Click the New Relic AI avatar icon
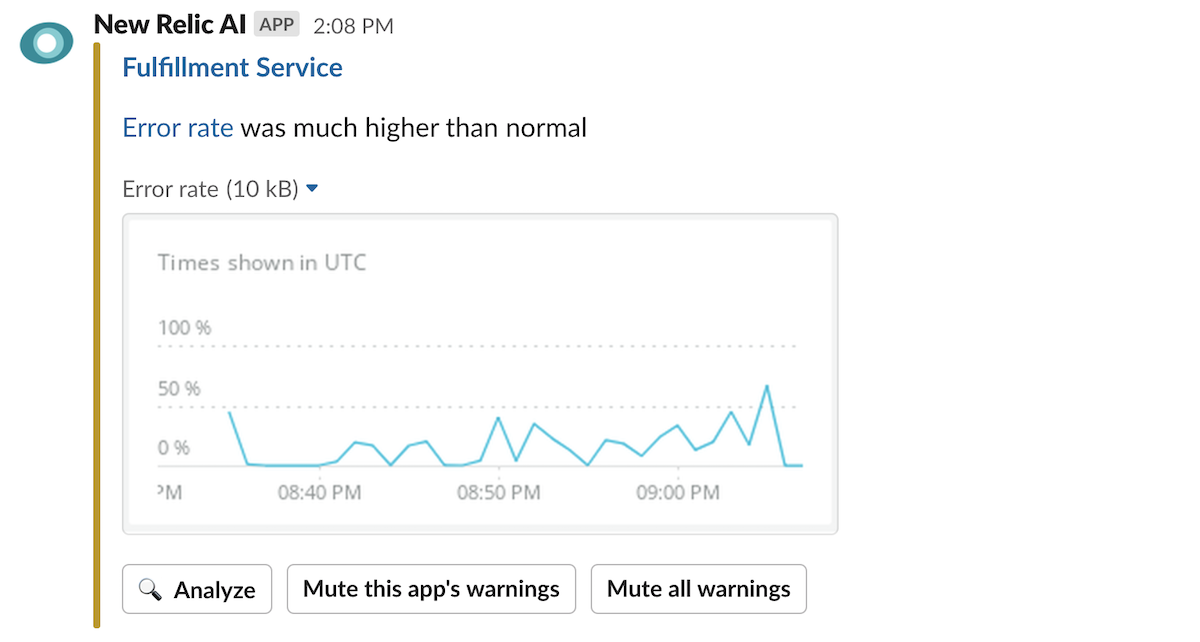The width and height of the screenshot is (1200, 642). click(47, 42)
